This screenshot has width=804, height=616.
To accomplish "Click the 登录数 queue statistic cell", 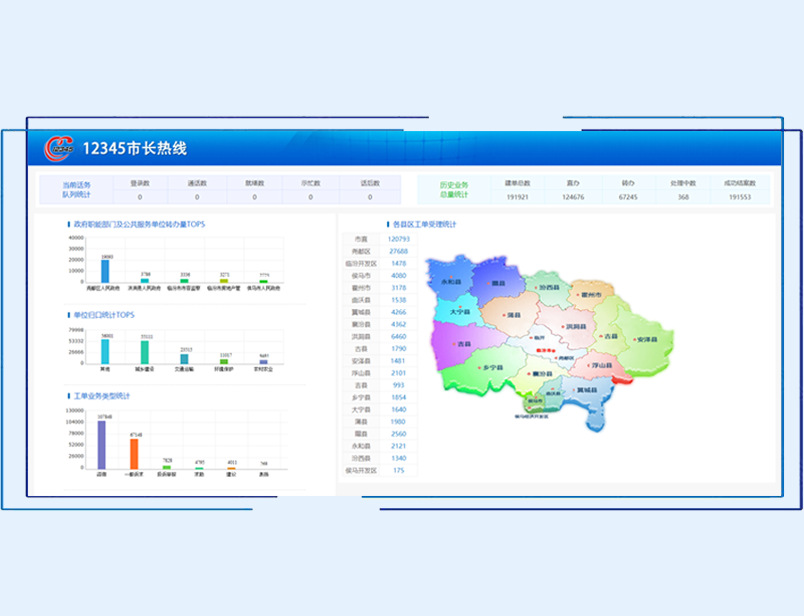I will tap(139, 190).
